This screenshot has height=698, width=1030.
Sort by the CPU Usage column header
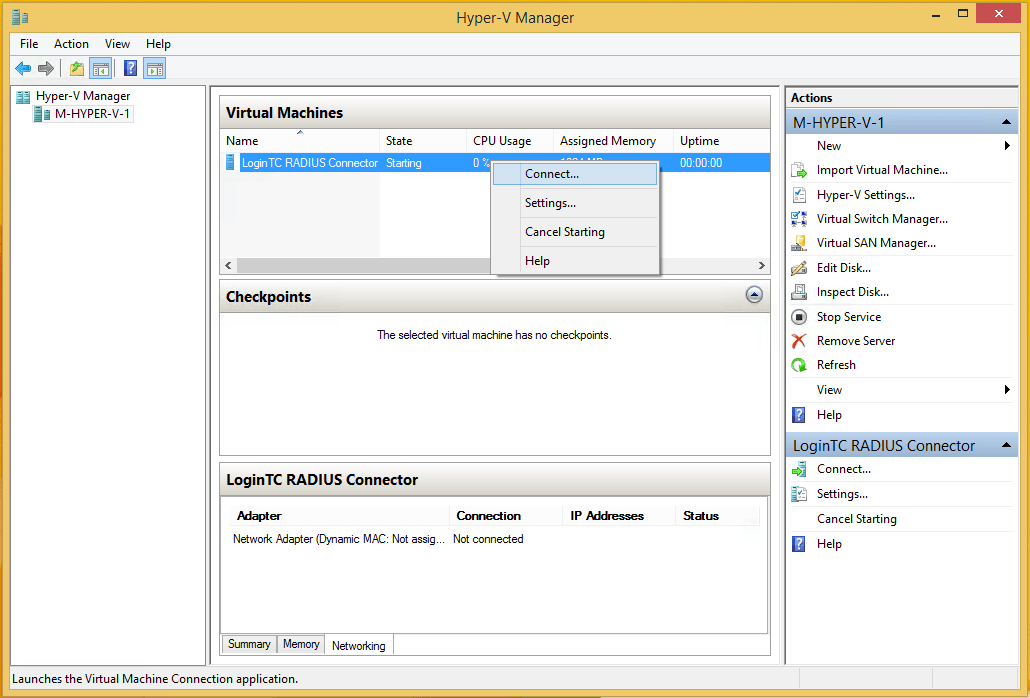click(x=510, y=141)
